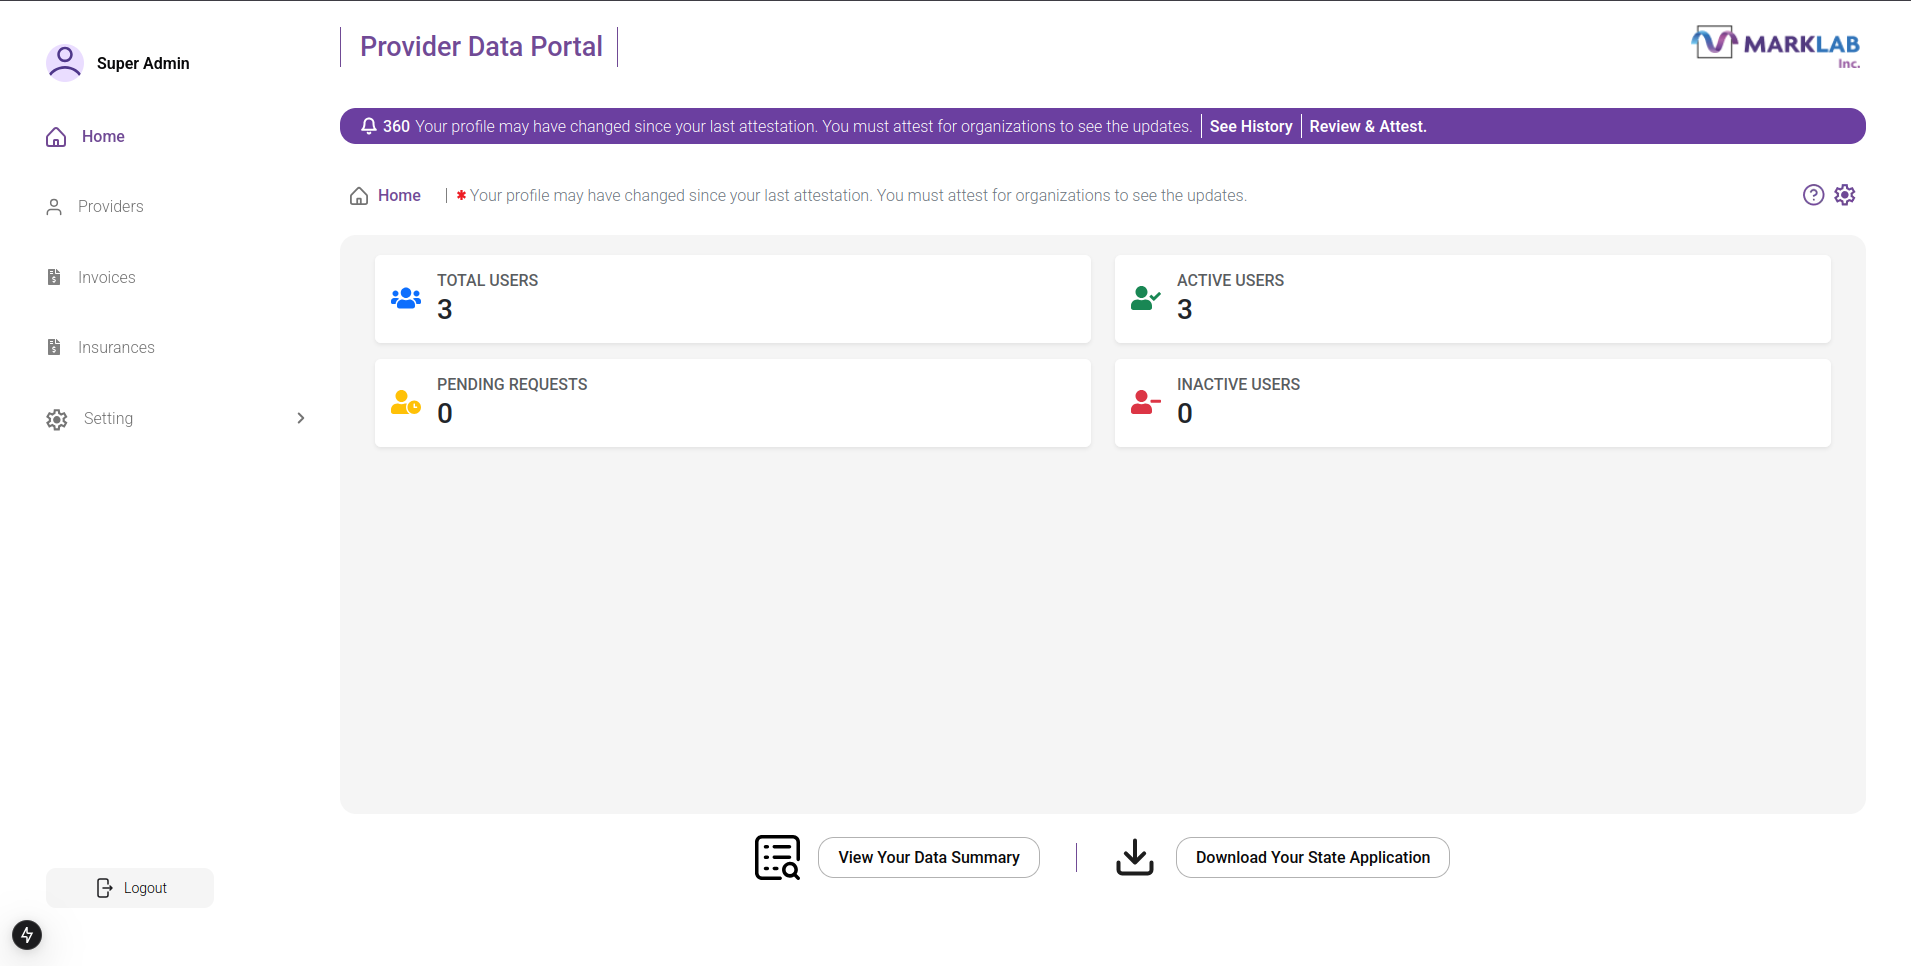Viewport: 1911px width, 966px height.
Task: Open the settings gear icon at top right
Action: coord(1845,195)
